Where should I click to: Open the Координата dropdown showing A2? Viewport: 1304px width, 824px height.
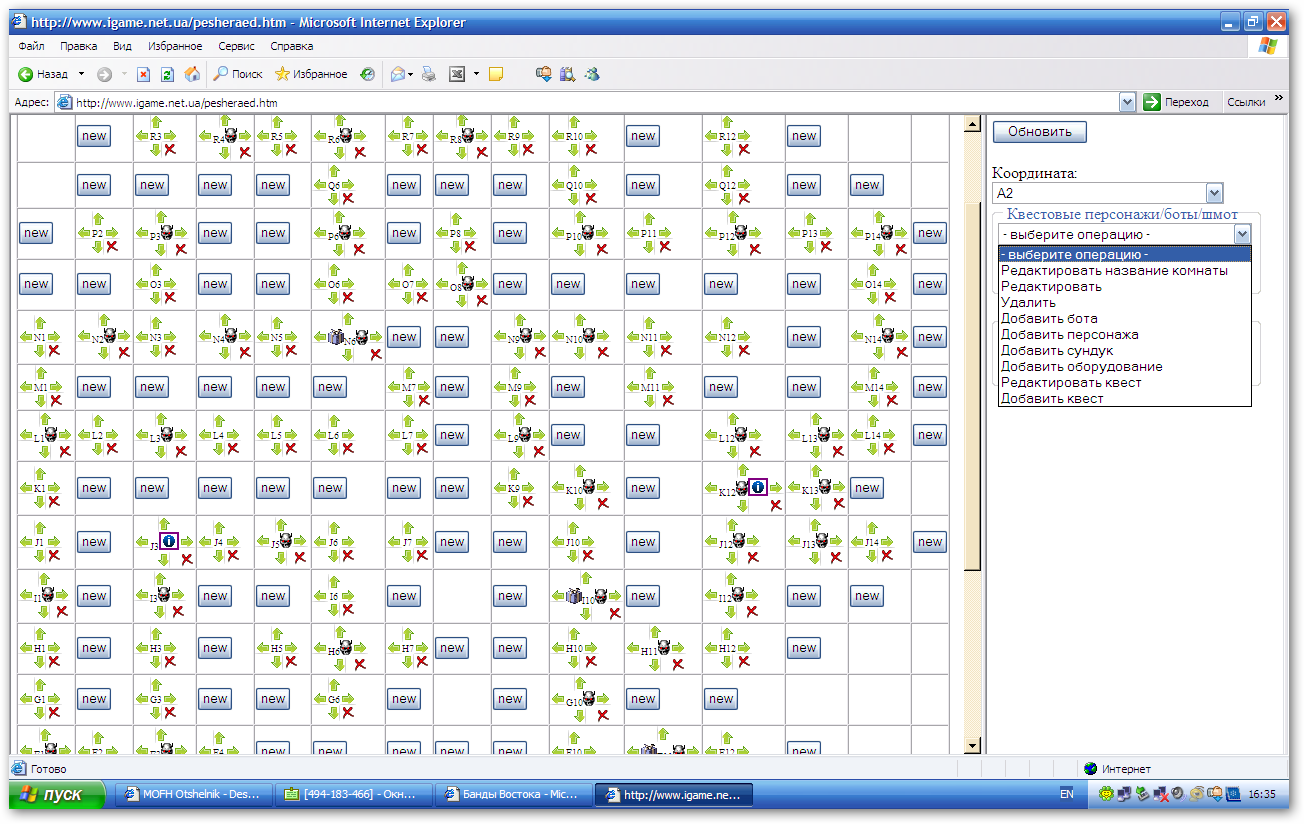[1107, 193]
